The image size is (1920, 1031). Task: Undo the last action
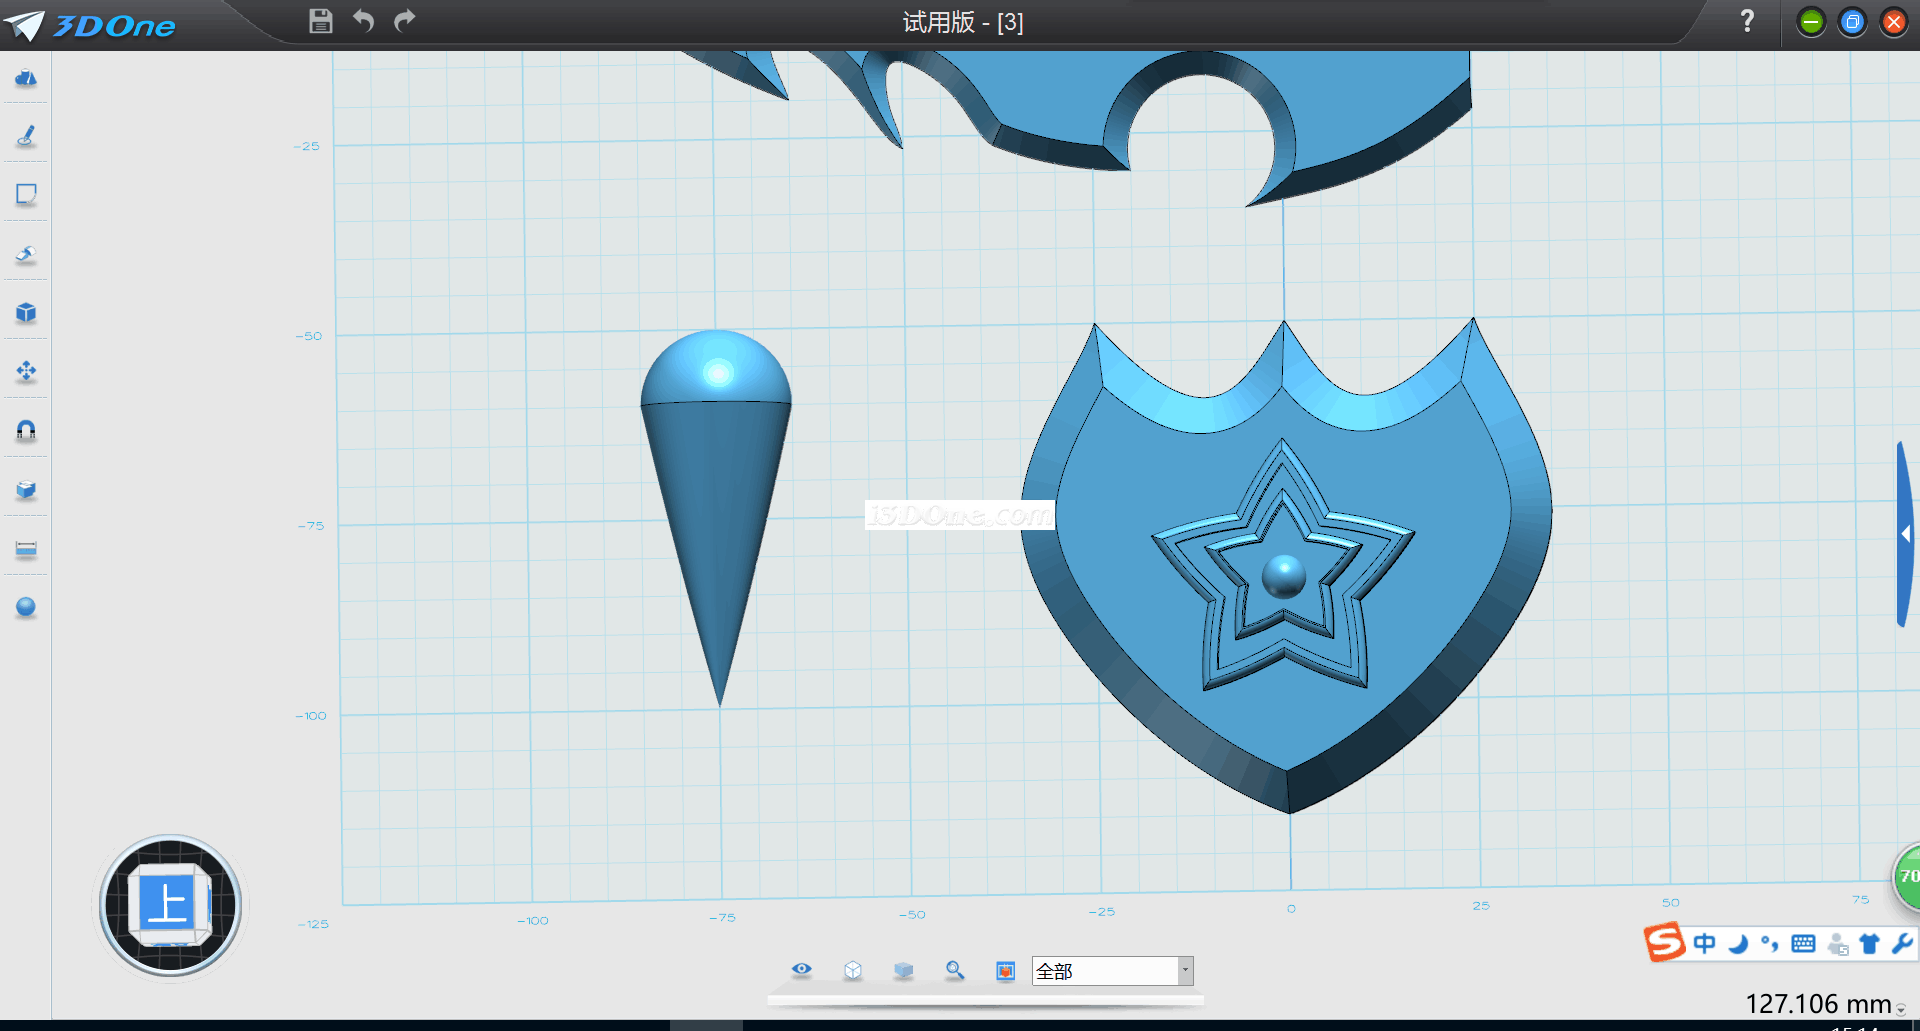click(363, 21)
